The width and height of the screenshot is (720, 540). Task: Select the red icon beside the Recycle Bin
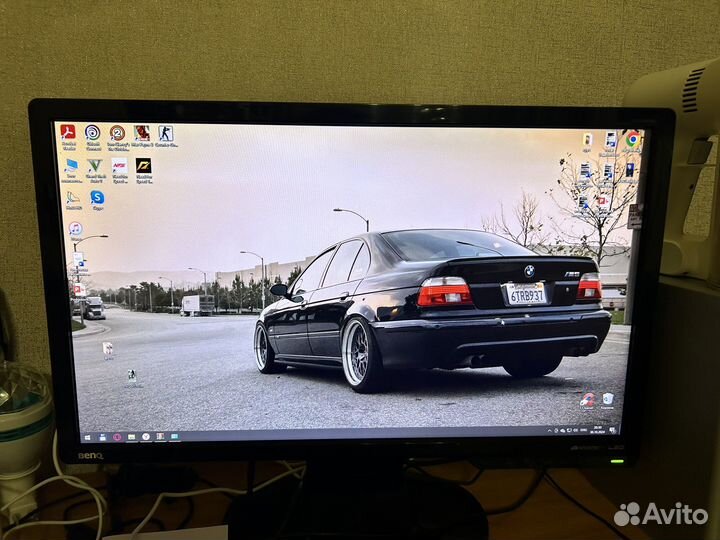pyautogui.click(x=588, y=399)
